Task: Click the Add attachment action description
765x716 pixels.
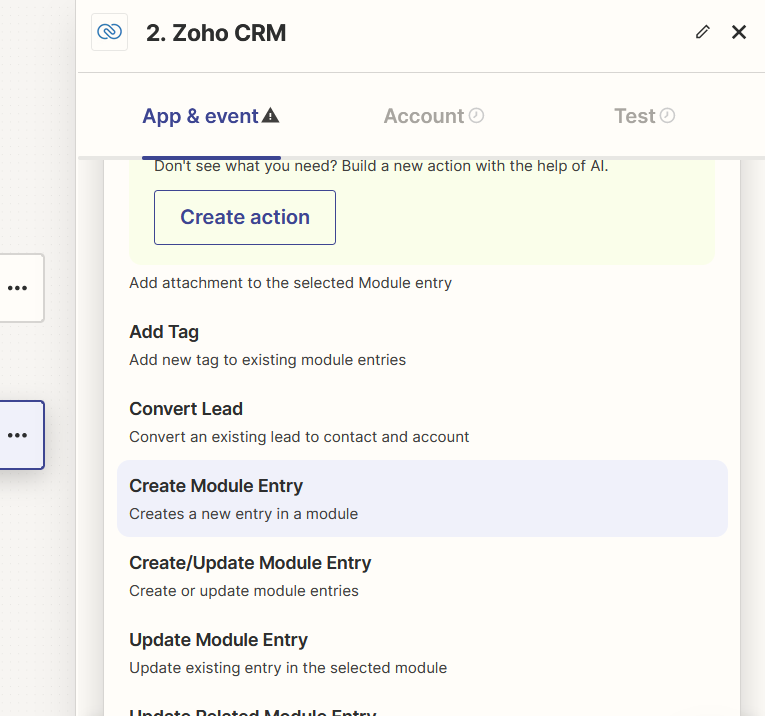Action: point(290,283)
